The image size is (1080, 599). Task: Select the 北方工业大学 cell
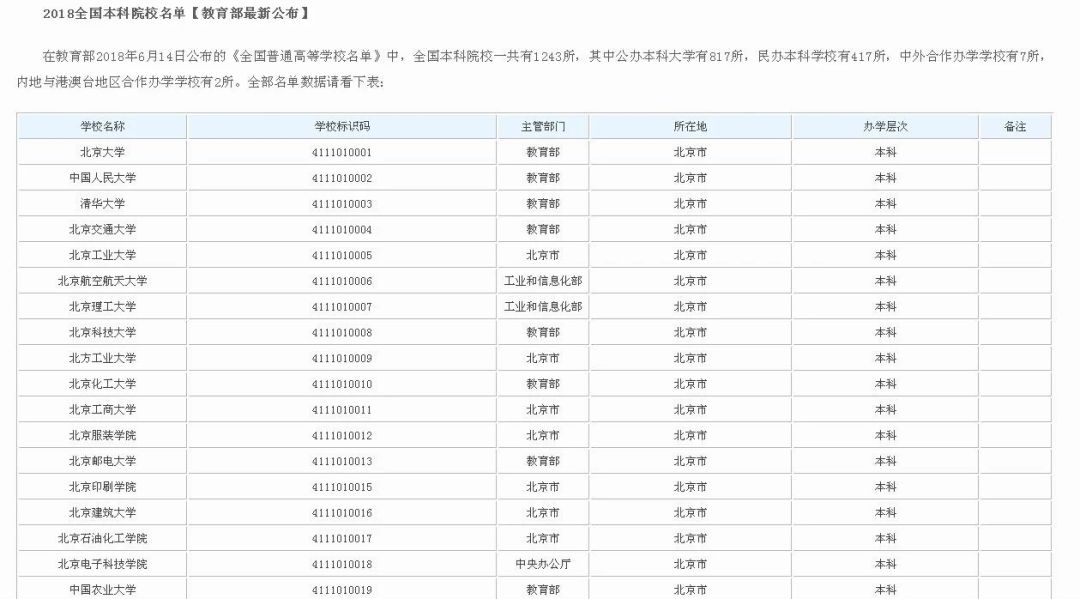point(102,358)
